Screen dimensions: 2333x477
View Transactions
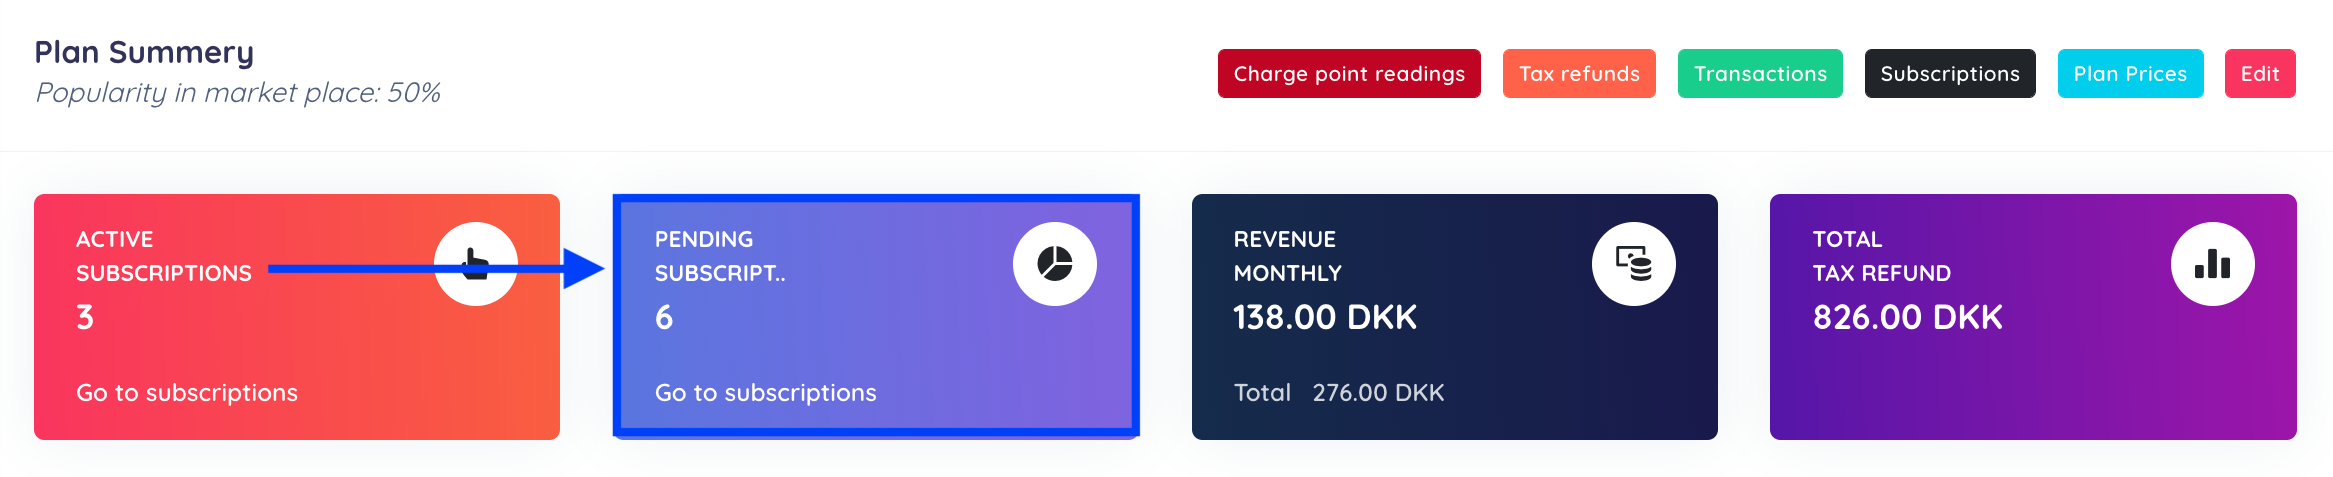pyautogui.click(x=1760, y=74)
